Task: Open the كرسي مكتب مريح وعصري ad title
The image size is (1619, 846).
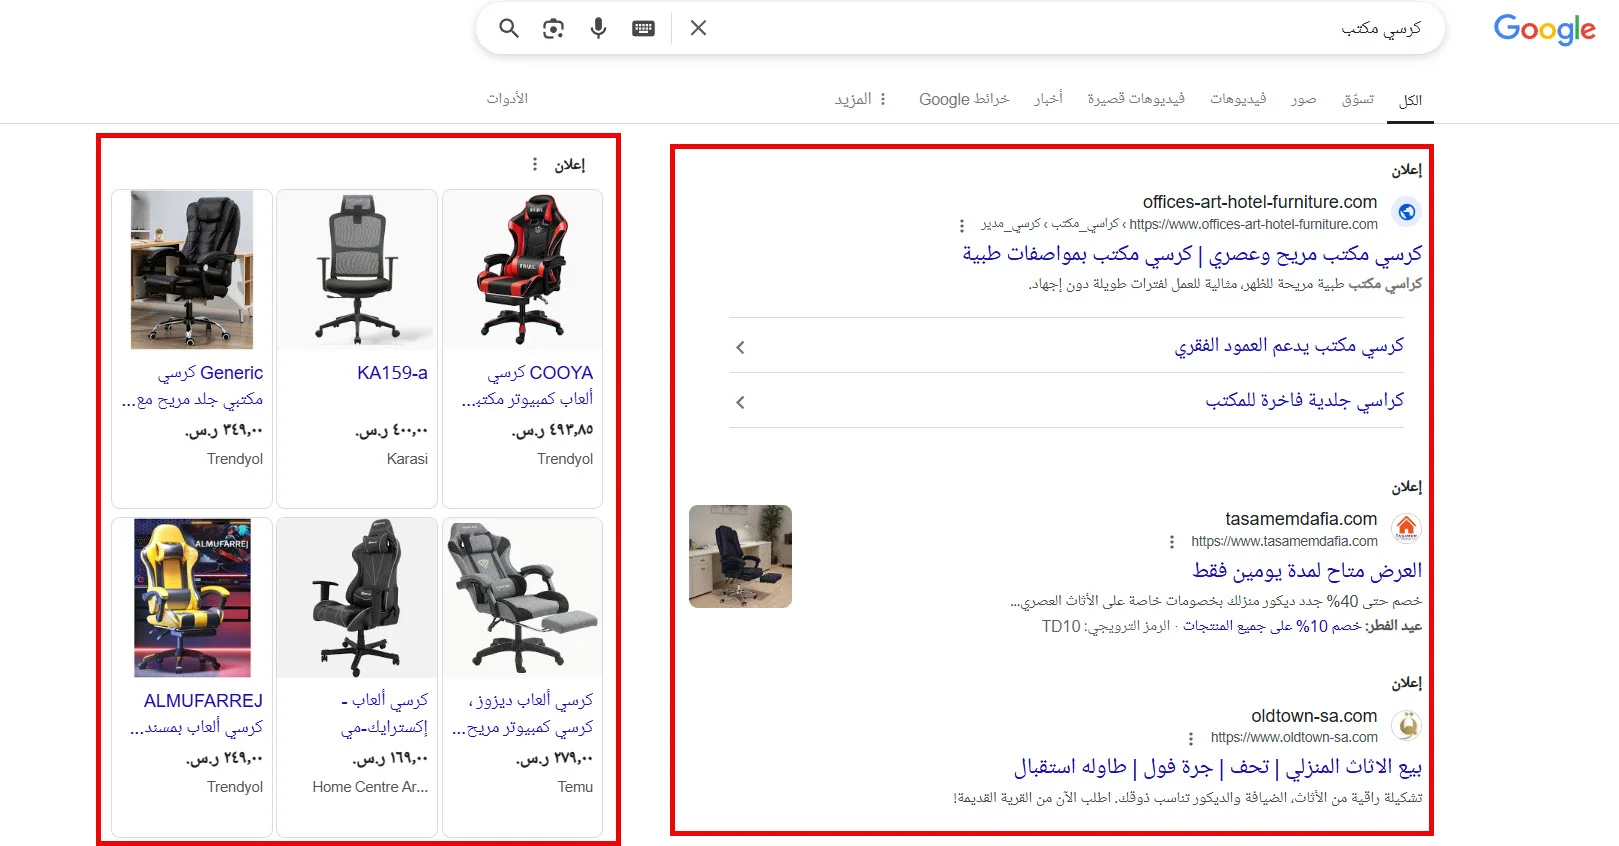Action: (1192, 254)
